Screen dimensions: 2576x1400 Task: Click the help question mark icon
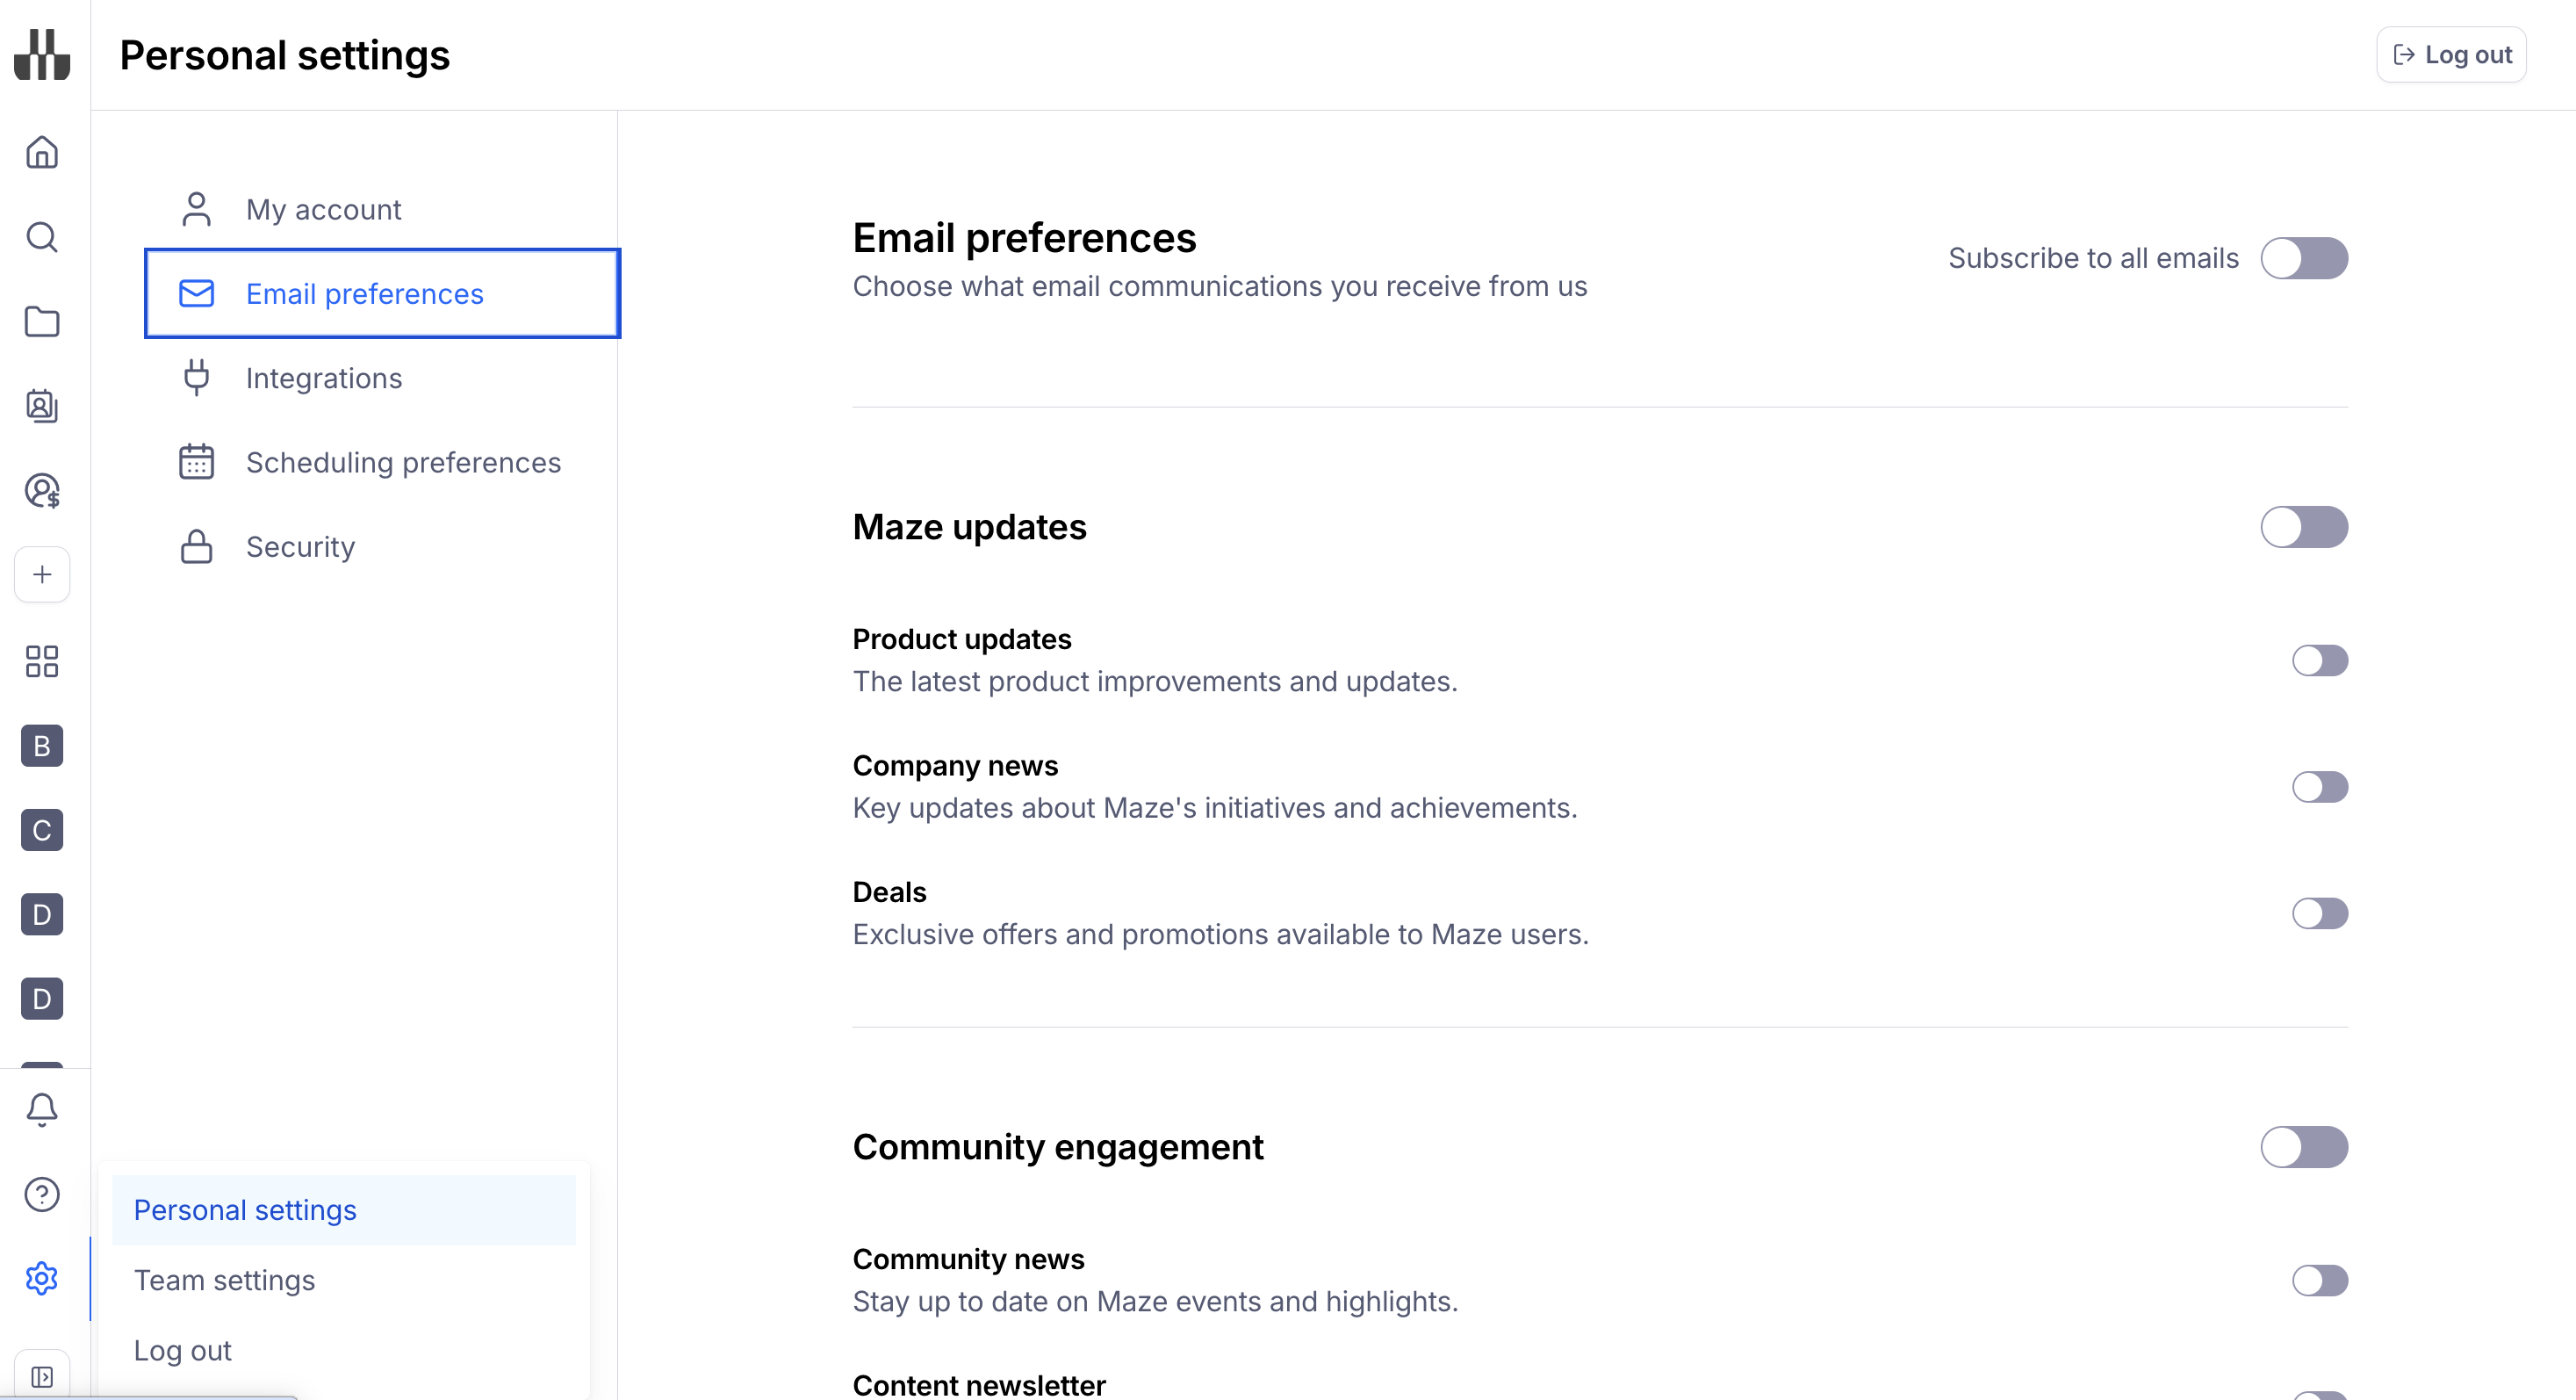coord(42,1194)
